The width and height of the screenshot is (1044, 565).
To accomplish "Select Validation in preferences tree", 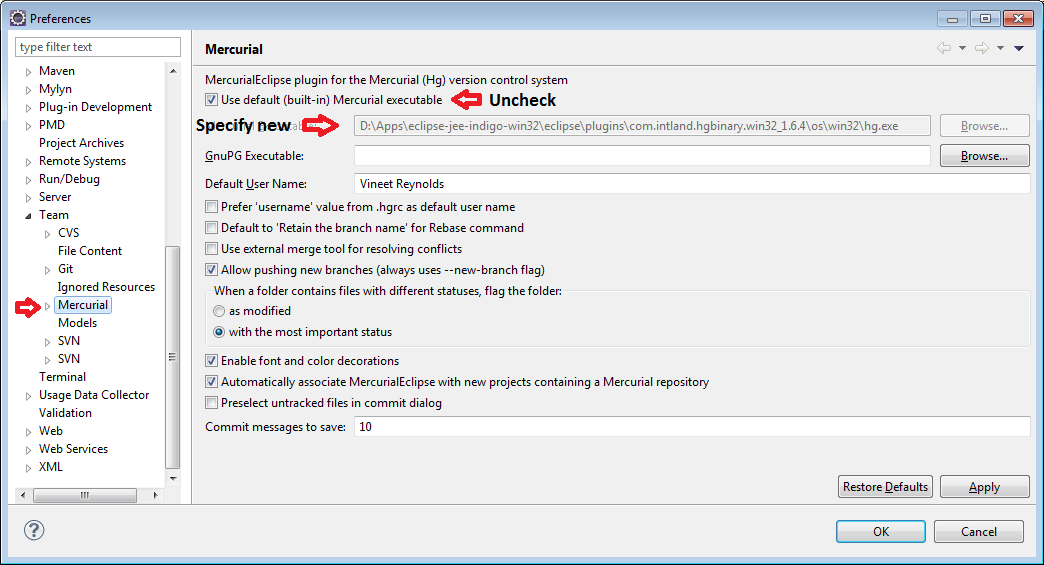I will [65, 413].
